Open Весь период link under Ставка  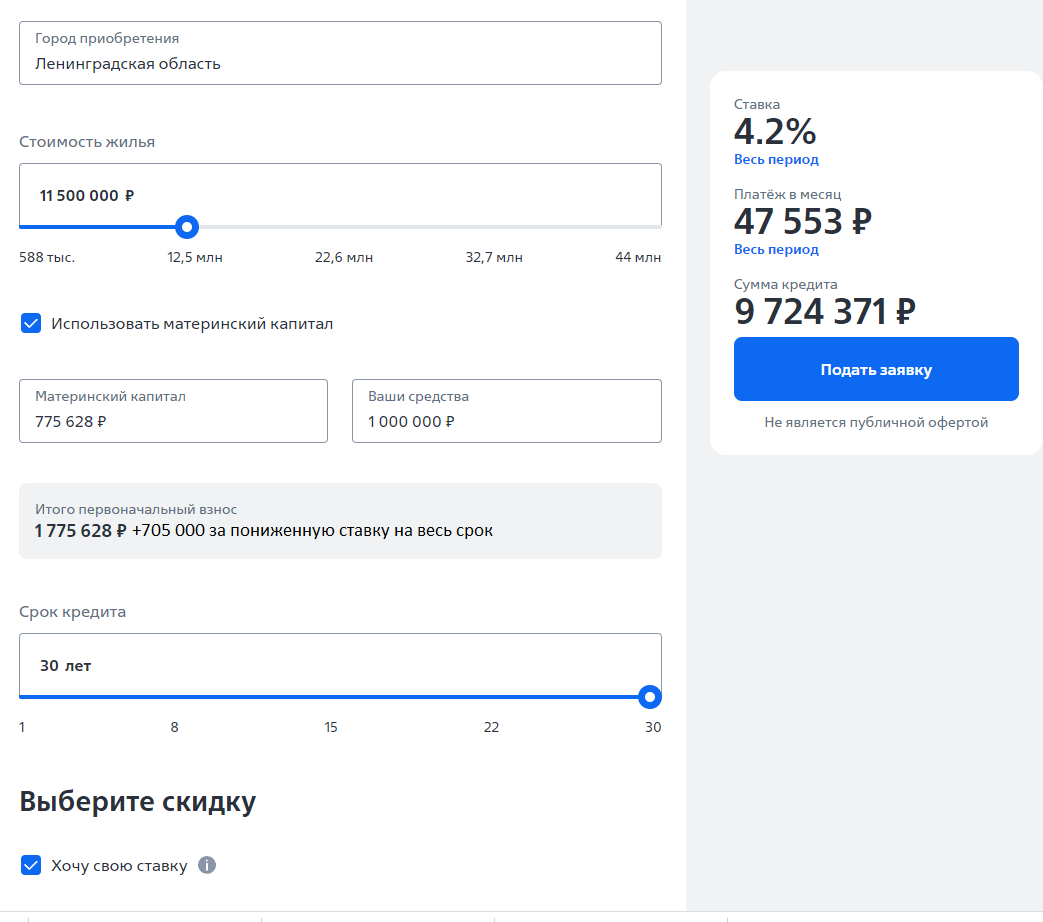(776, 160)
